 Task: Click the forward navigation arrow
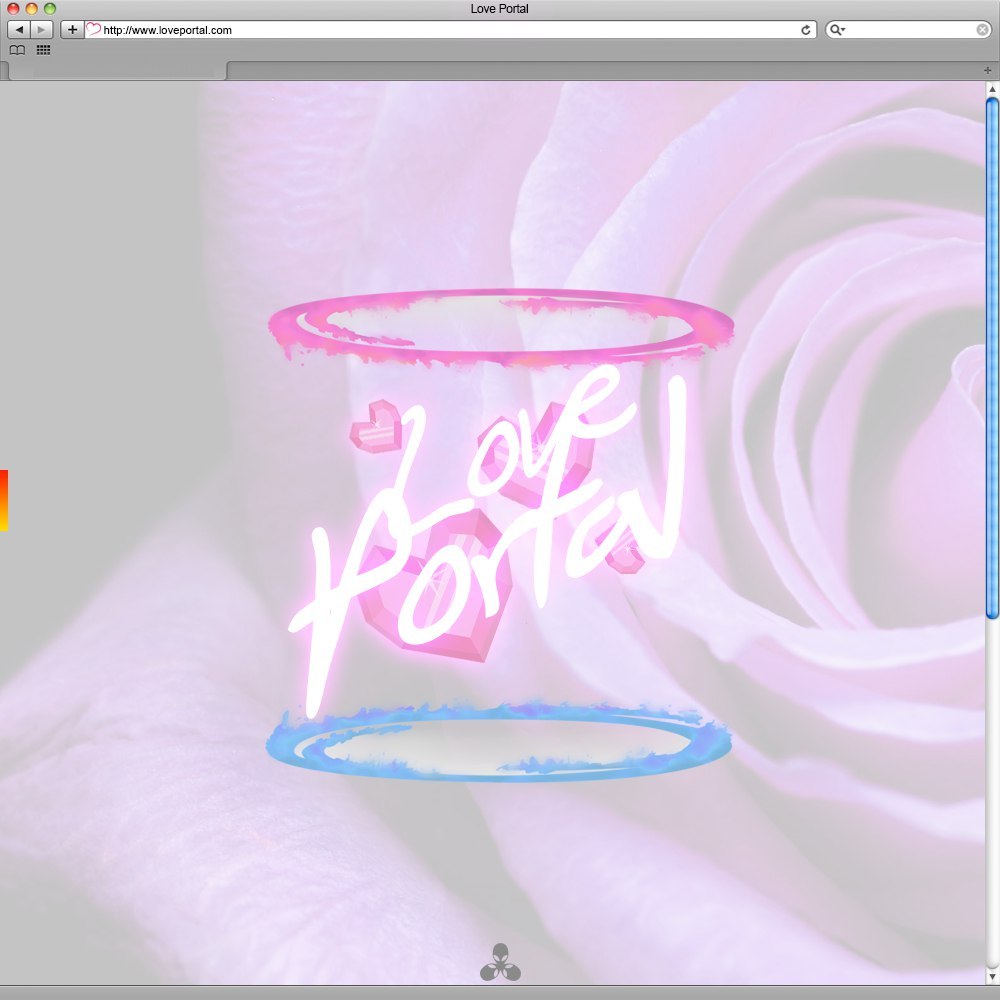41,30
